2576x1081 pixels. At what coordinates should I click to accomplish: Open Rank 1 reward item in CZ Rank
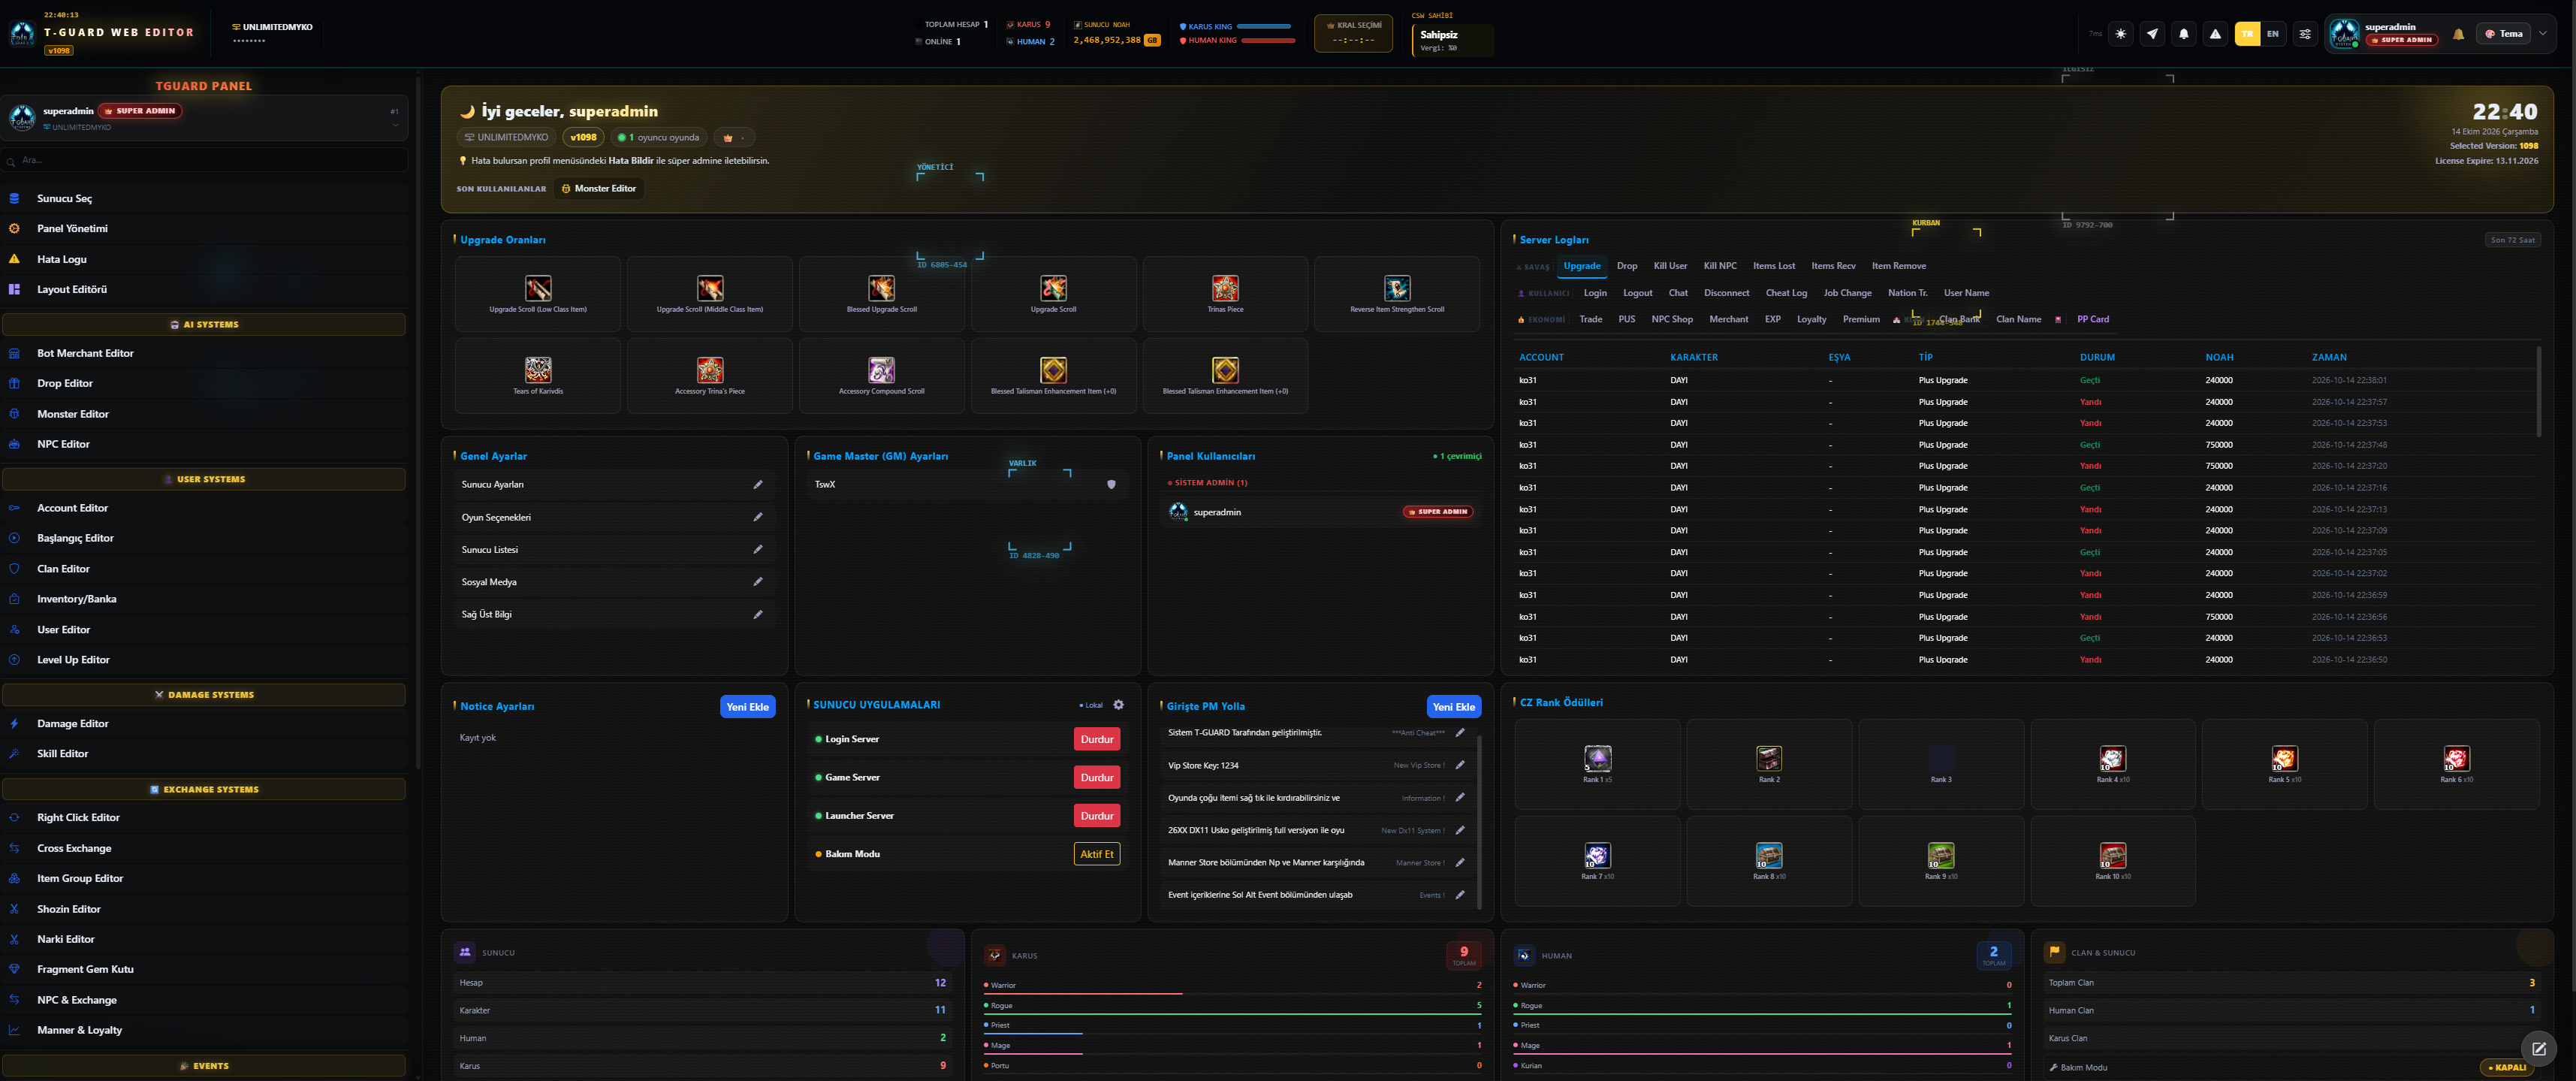pyautogui.click(x=1597, y=764)
